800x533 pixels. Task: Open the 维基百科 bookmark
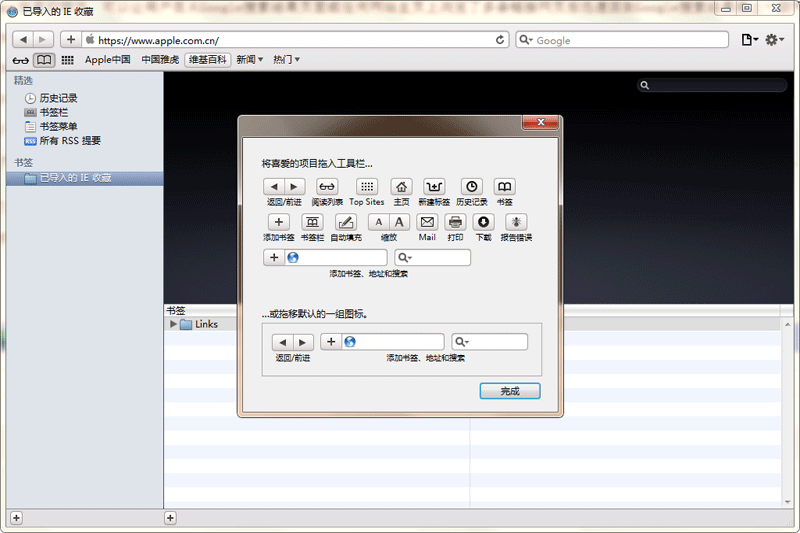[208, 60]
